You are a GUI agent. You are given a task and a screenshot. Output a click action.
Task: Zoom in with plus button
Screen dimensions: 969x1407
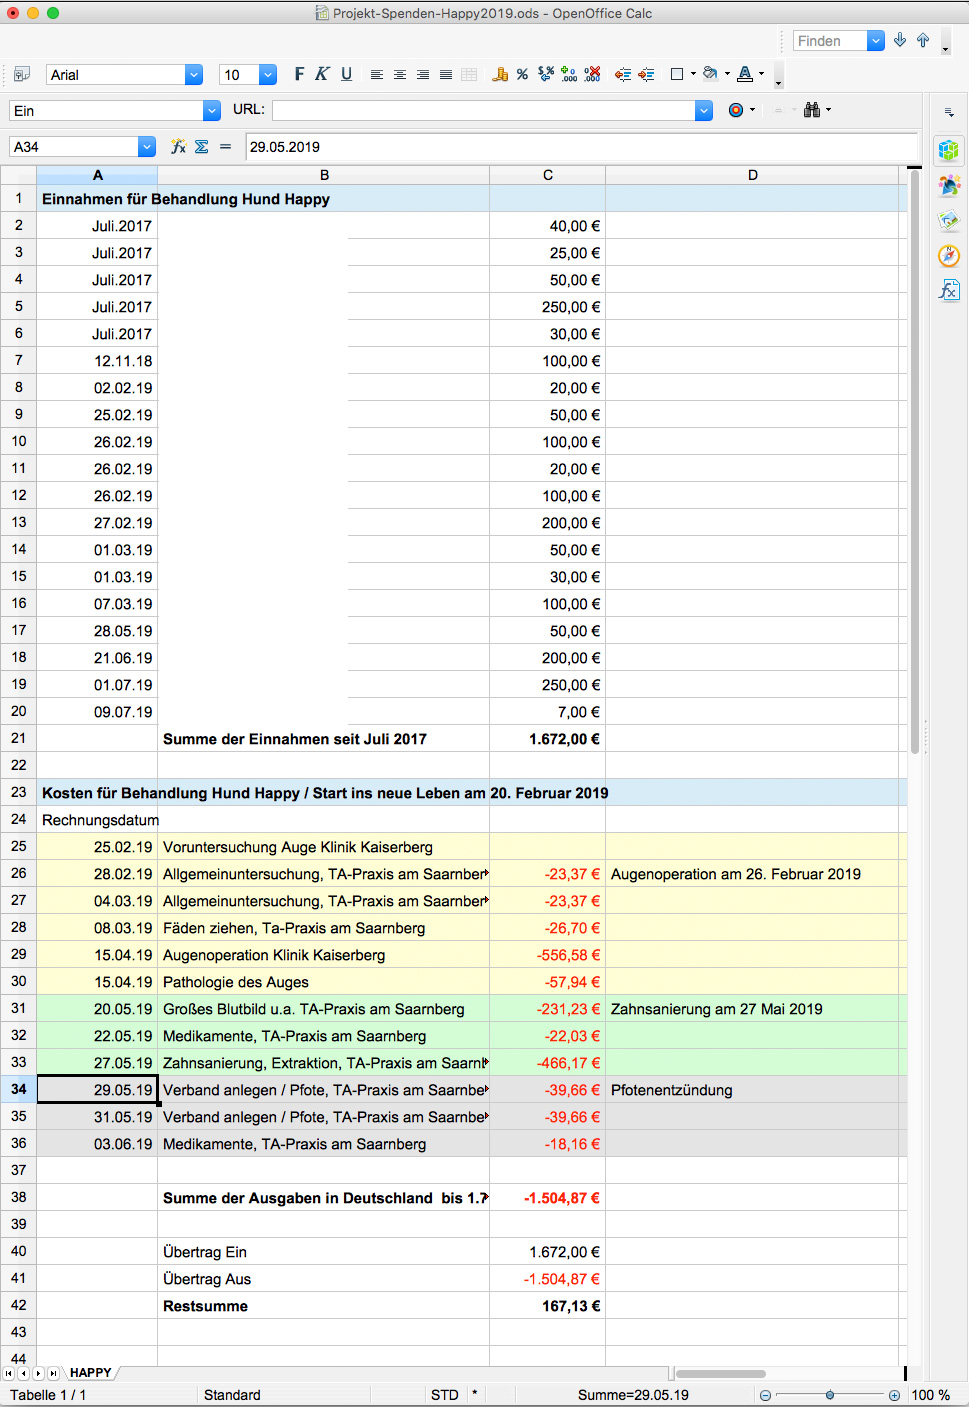[x=894, y=1395]
